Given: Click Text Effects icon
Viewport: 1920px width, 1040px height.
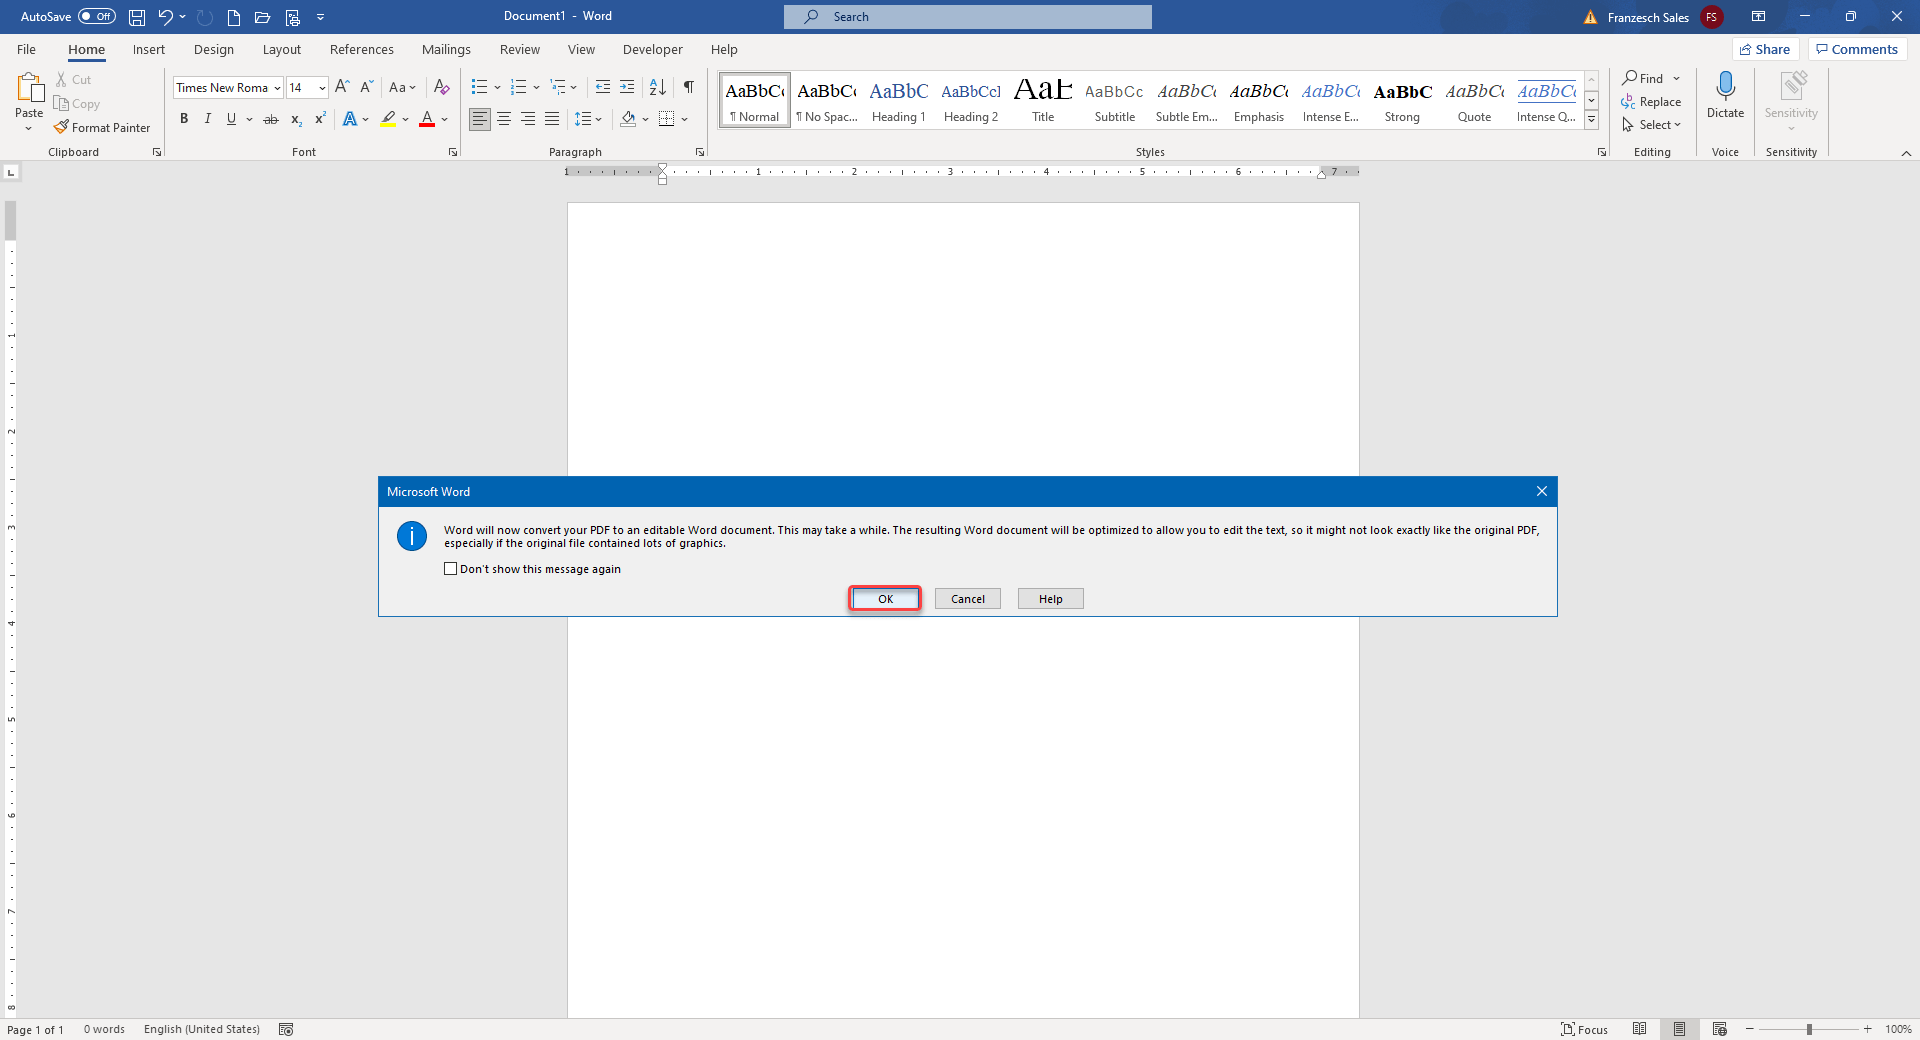Looking at the screenshot, I should (x=350, y=119).
